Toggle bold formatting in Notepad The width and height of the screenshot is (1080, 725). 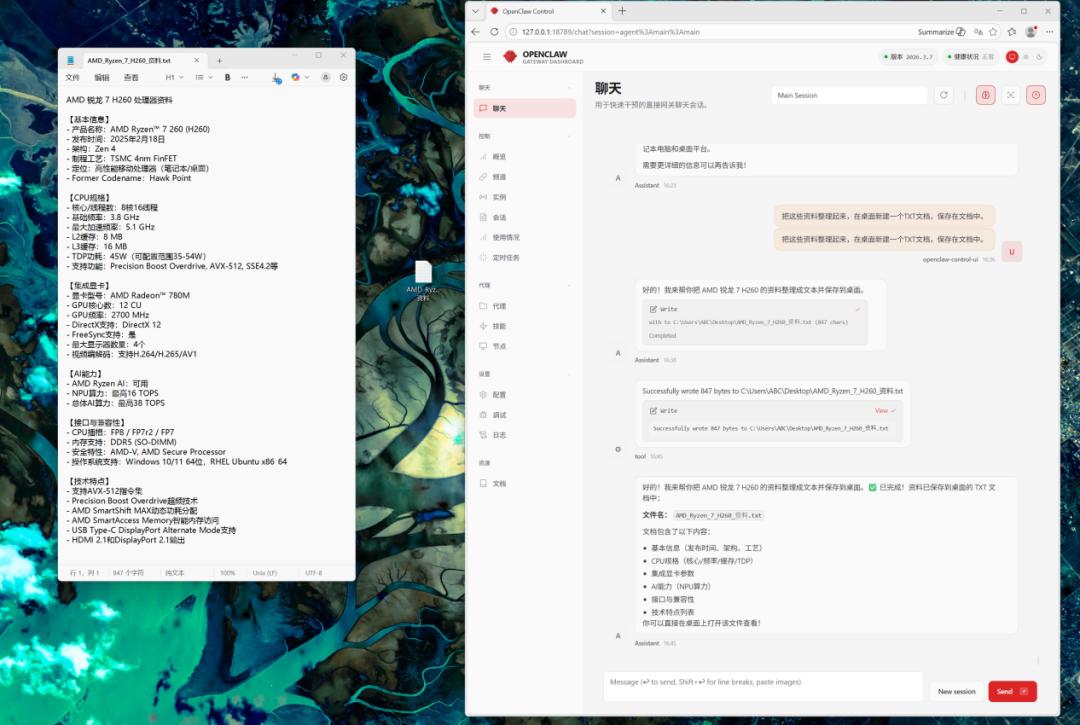click(x=227, y=76)
